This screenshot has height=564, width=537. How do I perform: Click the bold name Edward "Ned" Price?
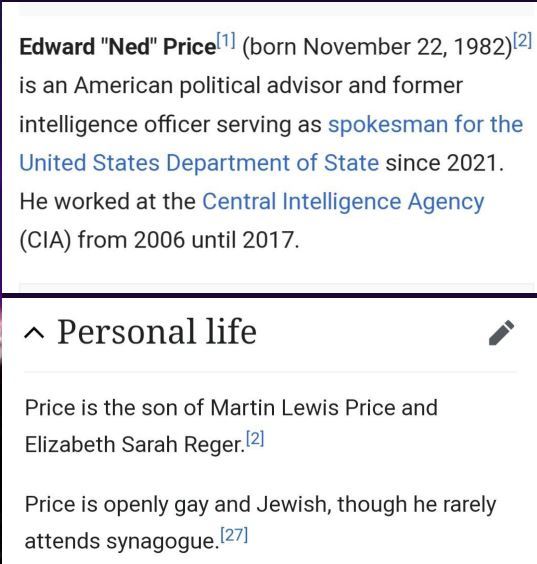click(x=118, y=47)
